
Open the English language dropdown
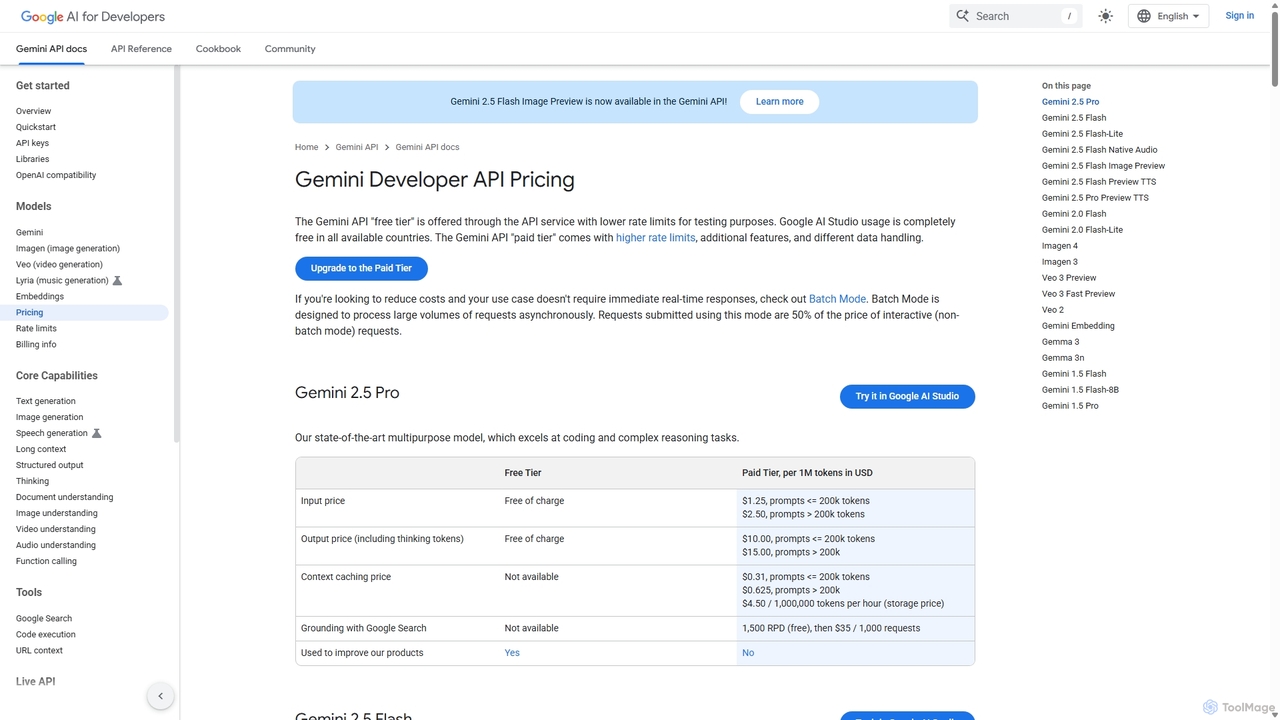[1169, 16]
